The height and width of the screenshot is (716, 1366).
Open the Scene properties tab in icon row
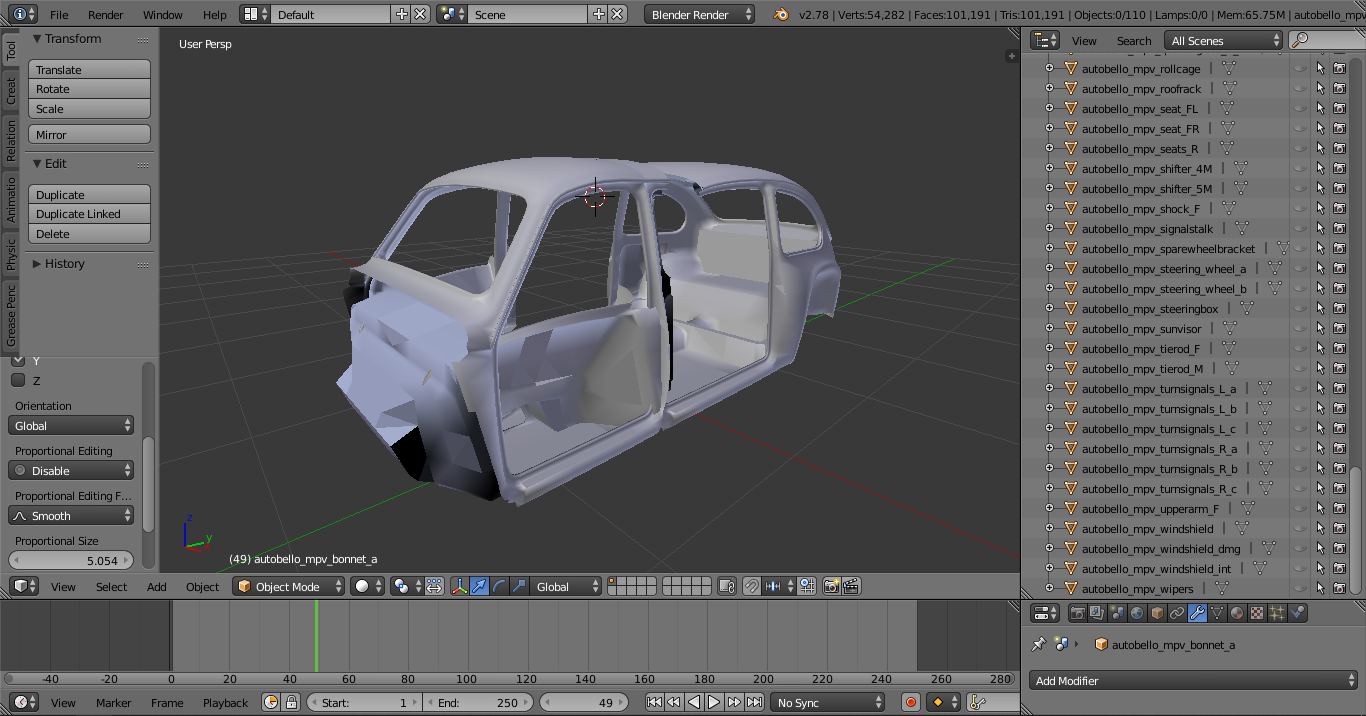[x=1117, y=613]
